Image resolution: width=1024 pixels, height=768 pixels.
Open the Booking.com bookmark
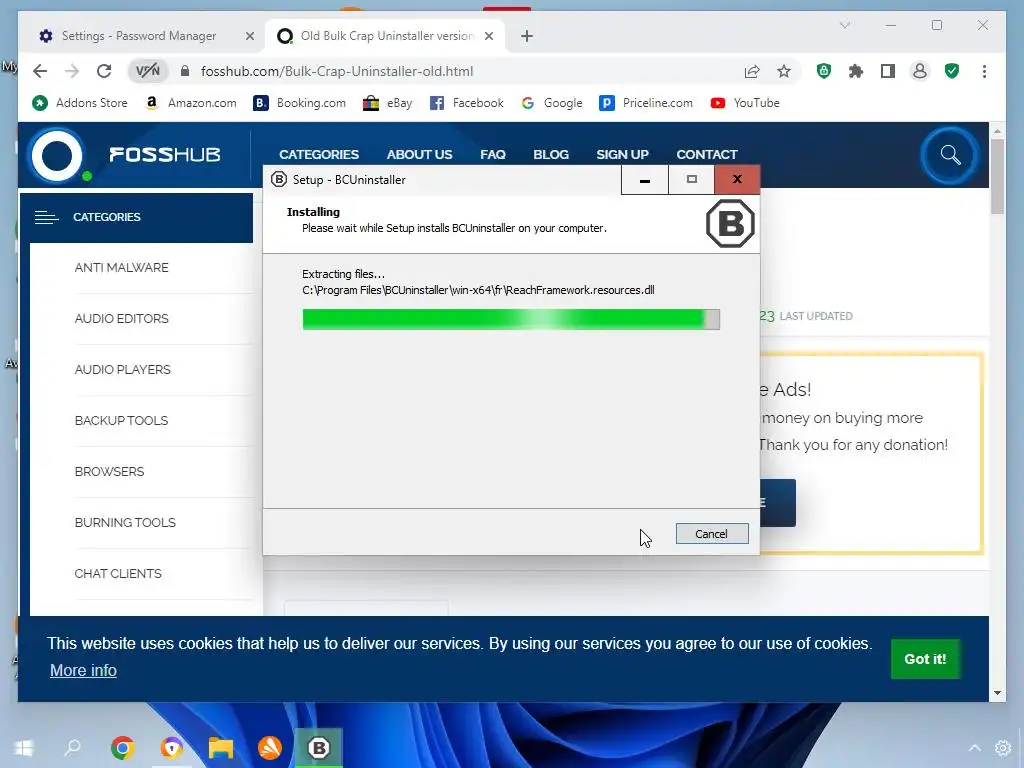tap(300, 103)
